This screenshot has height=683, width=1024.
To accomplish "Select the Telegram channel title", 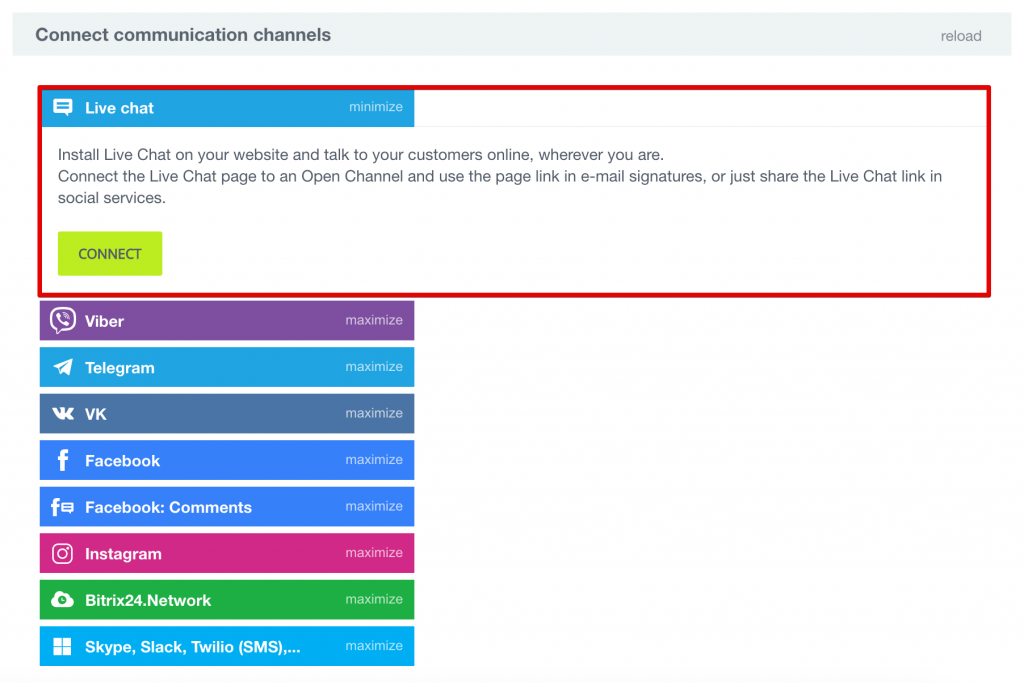I will (x=120, y=368).
